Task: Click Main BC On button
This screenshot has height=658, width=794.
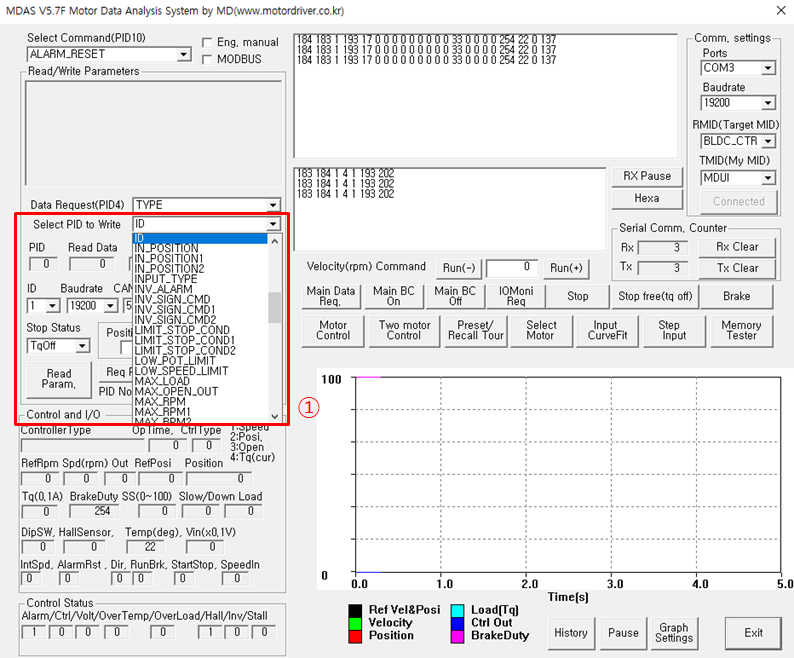Action: click(393, 296)
